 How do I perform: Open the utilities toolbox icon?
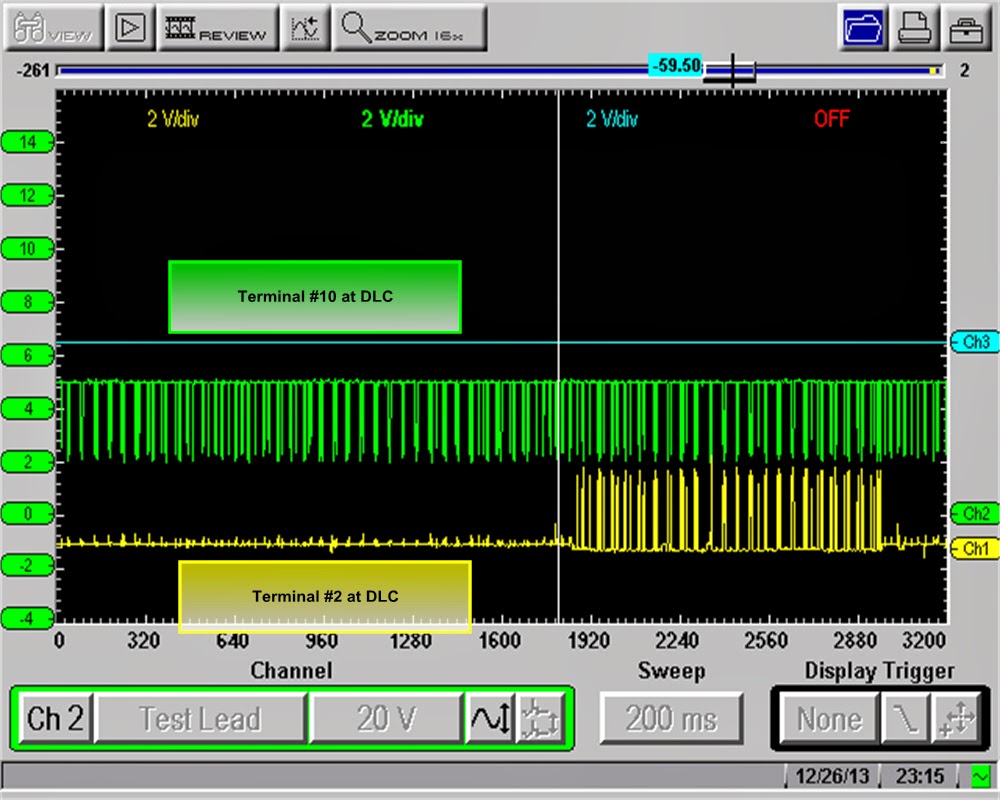click(x=967, y=27)
